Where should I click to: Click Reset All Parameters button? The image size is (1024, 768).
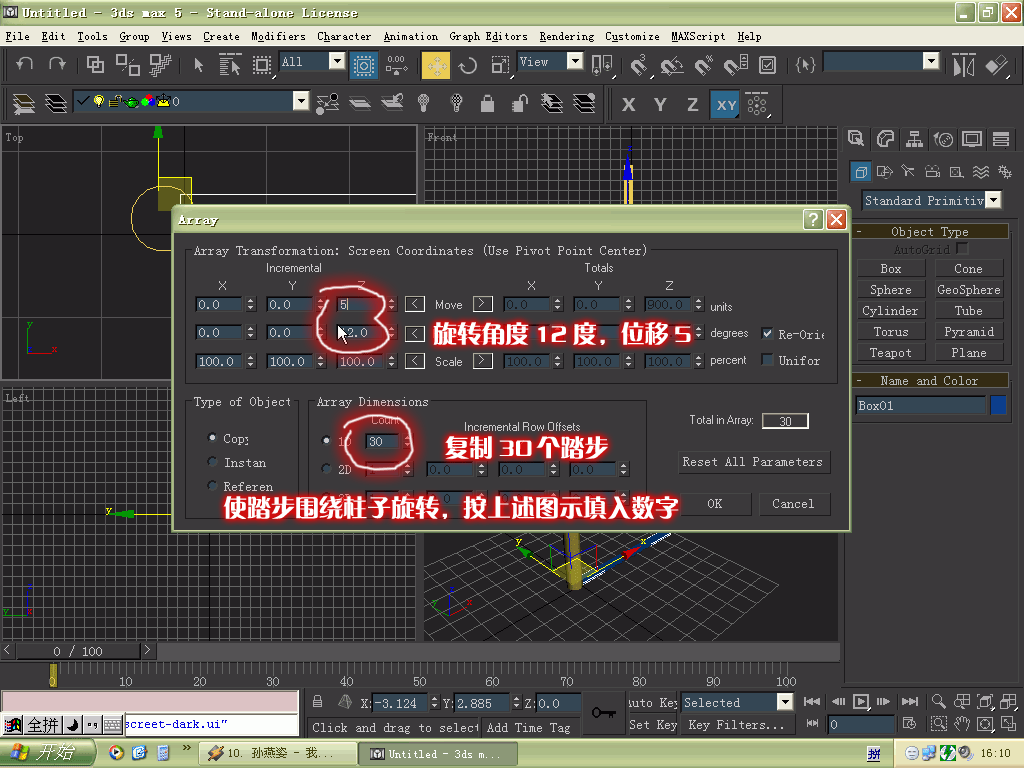[752, 462]
